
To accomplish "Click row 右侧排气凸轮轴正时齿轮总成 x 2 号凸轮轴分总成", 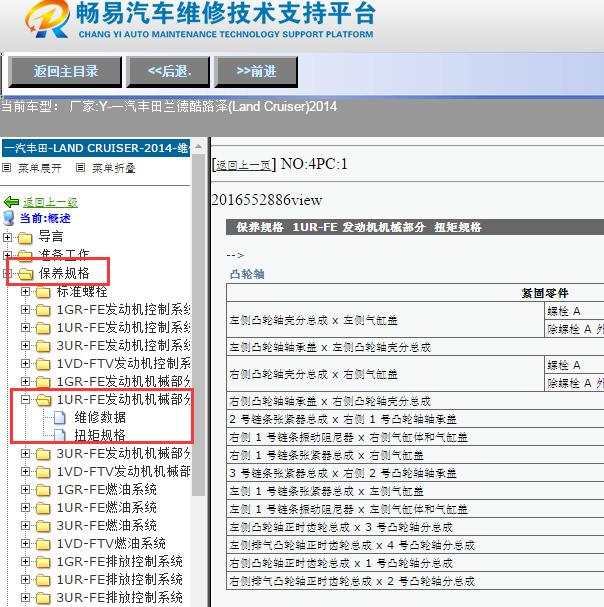I will (415, 581).
